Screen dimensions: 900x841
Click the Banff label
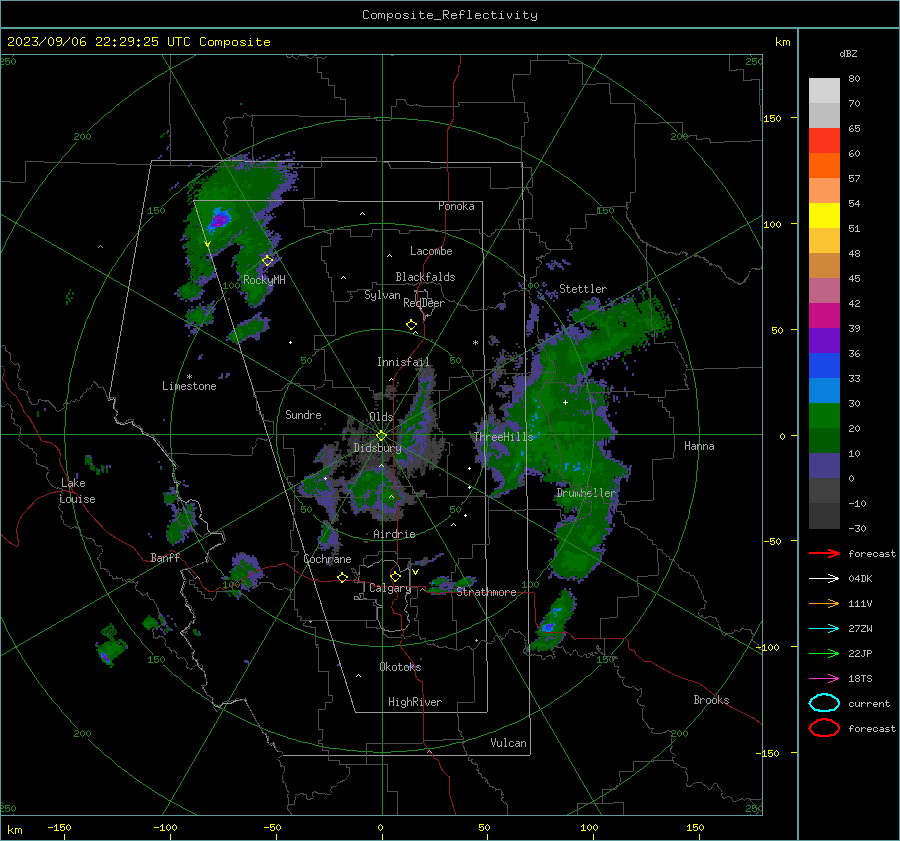[x=165, y=557]
